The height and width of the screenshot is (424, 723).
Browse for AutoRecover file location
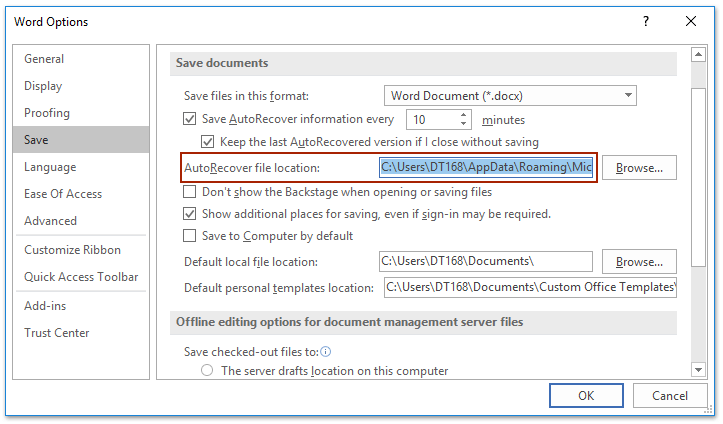coord(639,168)
